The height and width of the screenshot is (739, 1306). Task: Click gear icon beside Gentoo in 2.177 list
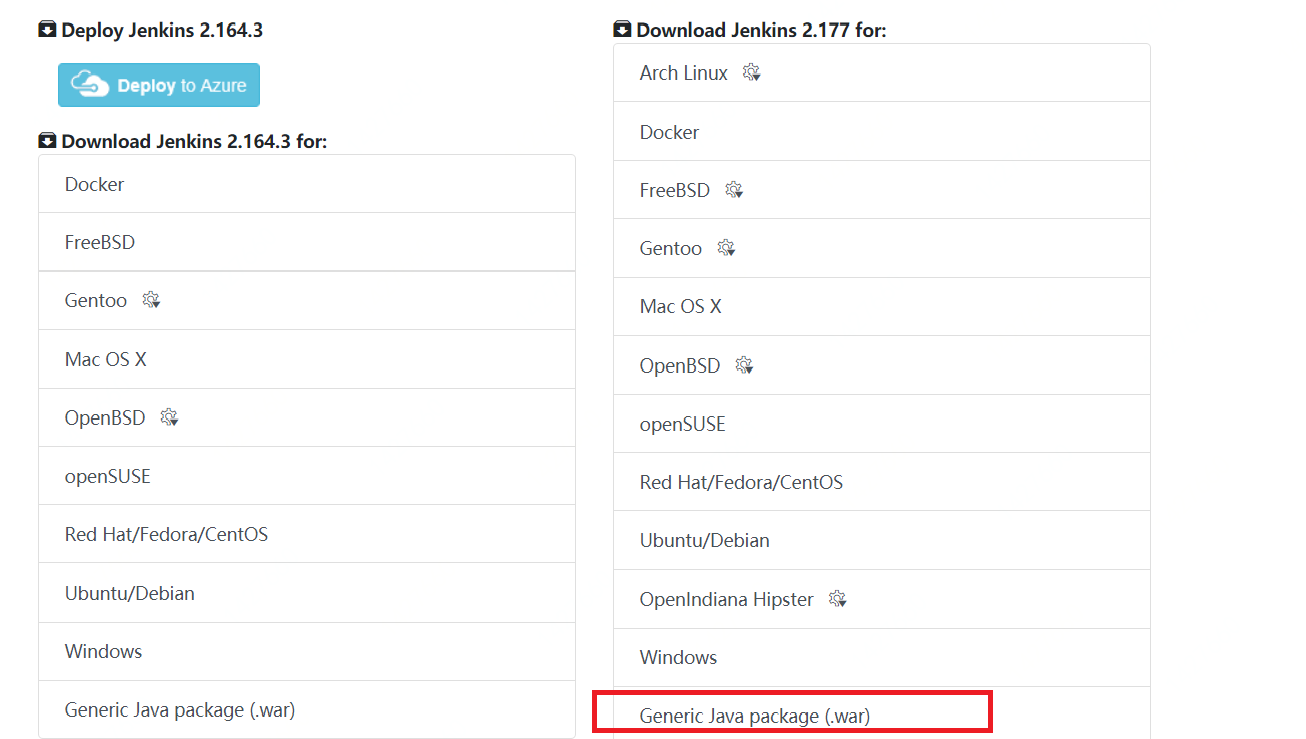click(726, 248)
